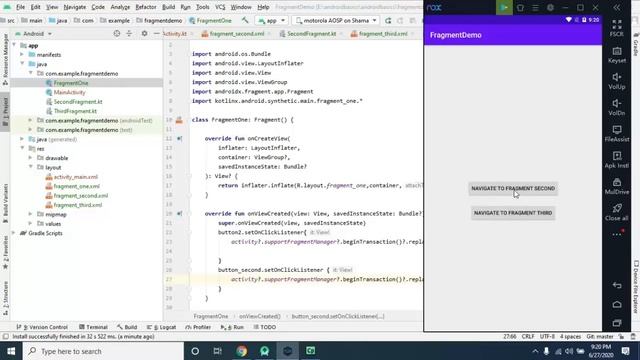Expand the mipmap folder
This screenshot has width=640, height=360.
(30, 214)
